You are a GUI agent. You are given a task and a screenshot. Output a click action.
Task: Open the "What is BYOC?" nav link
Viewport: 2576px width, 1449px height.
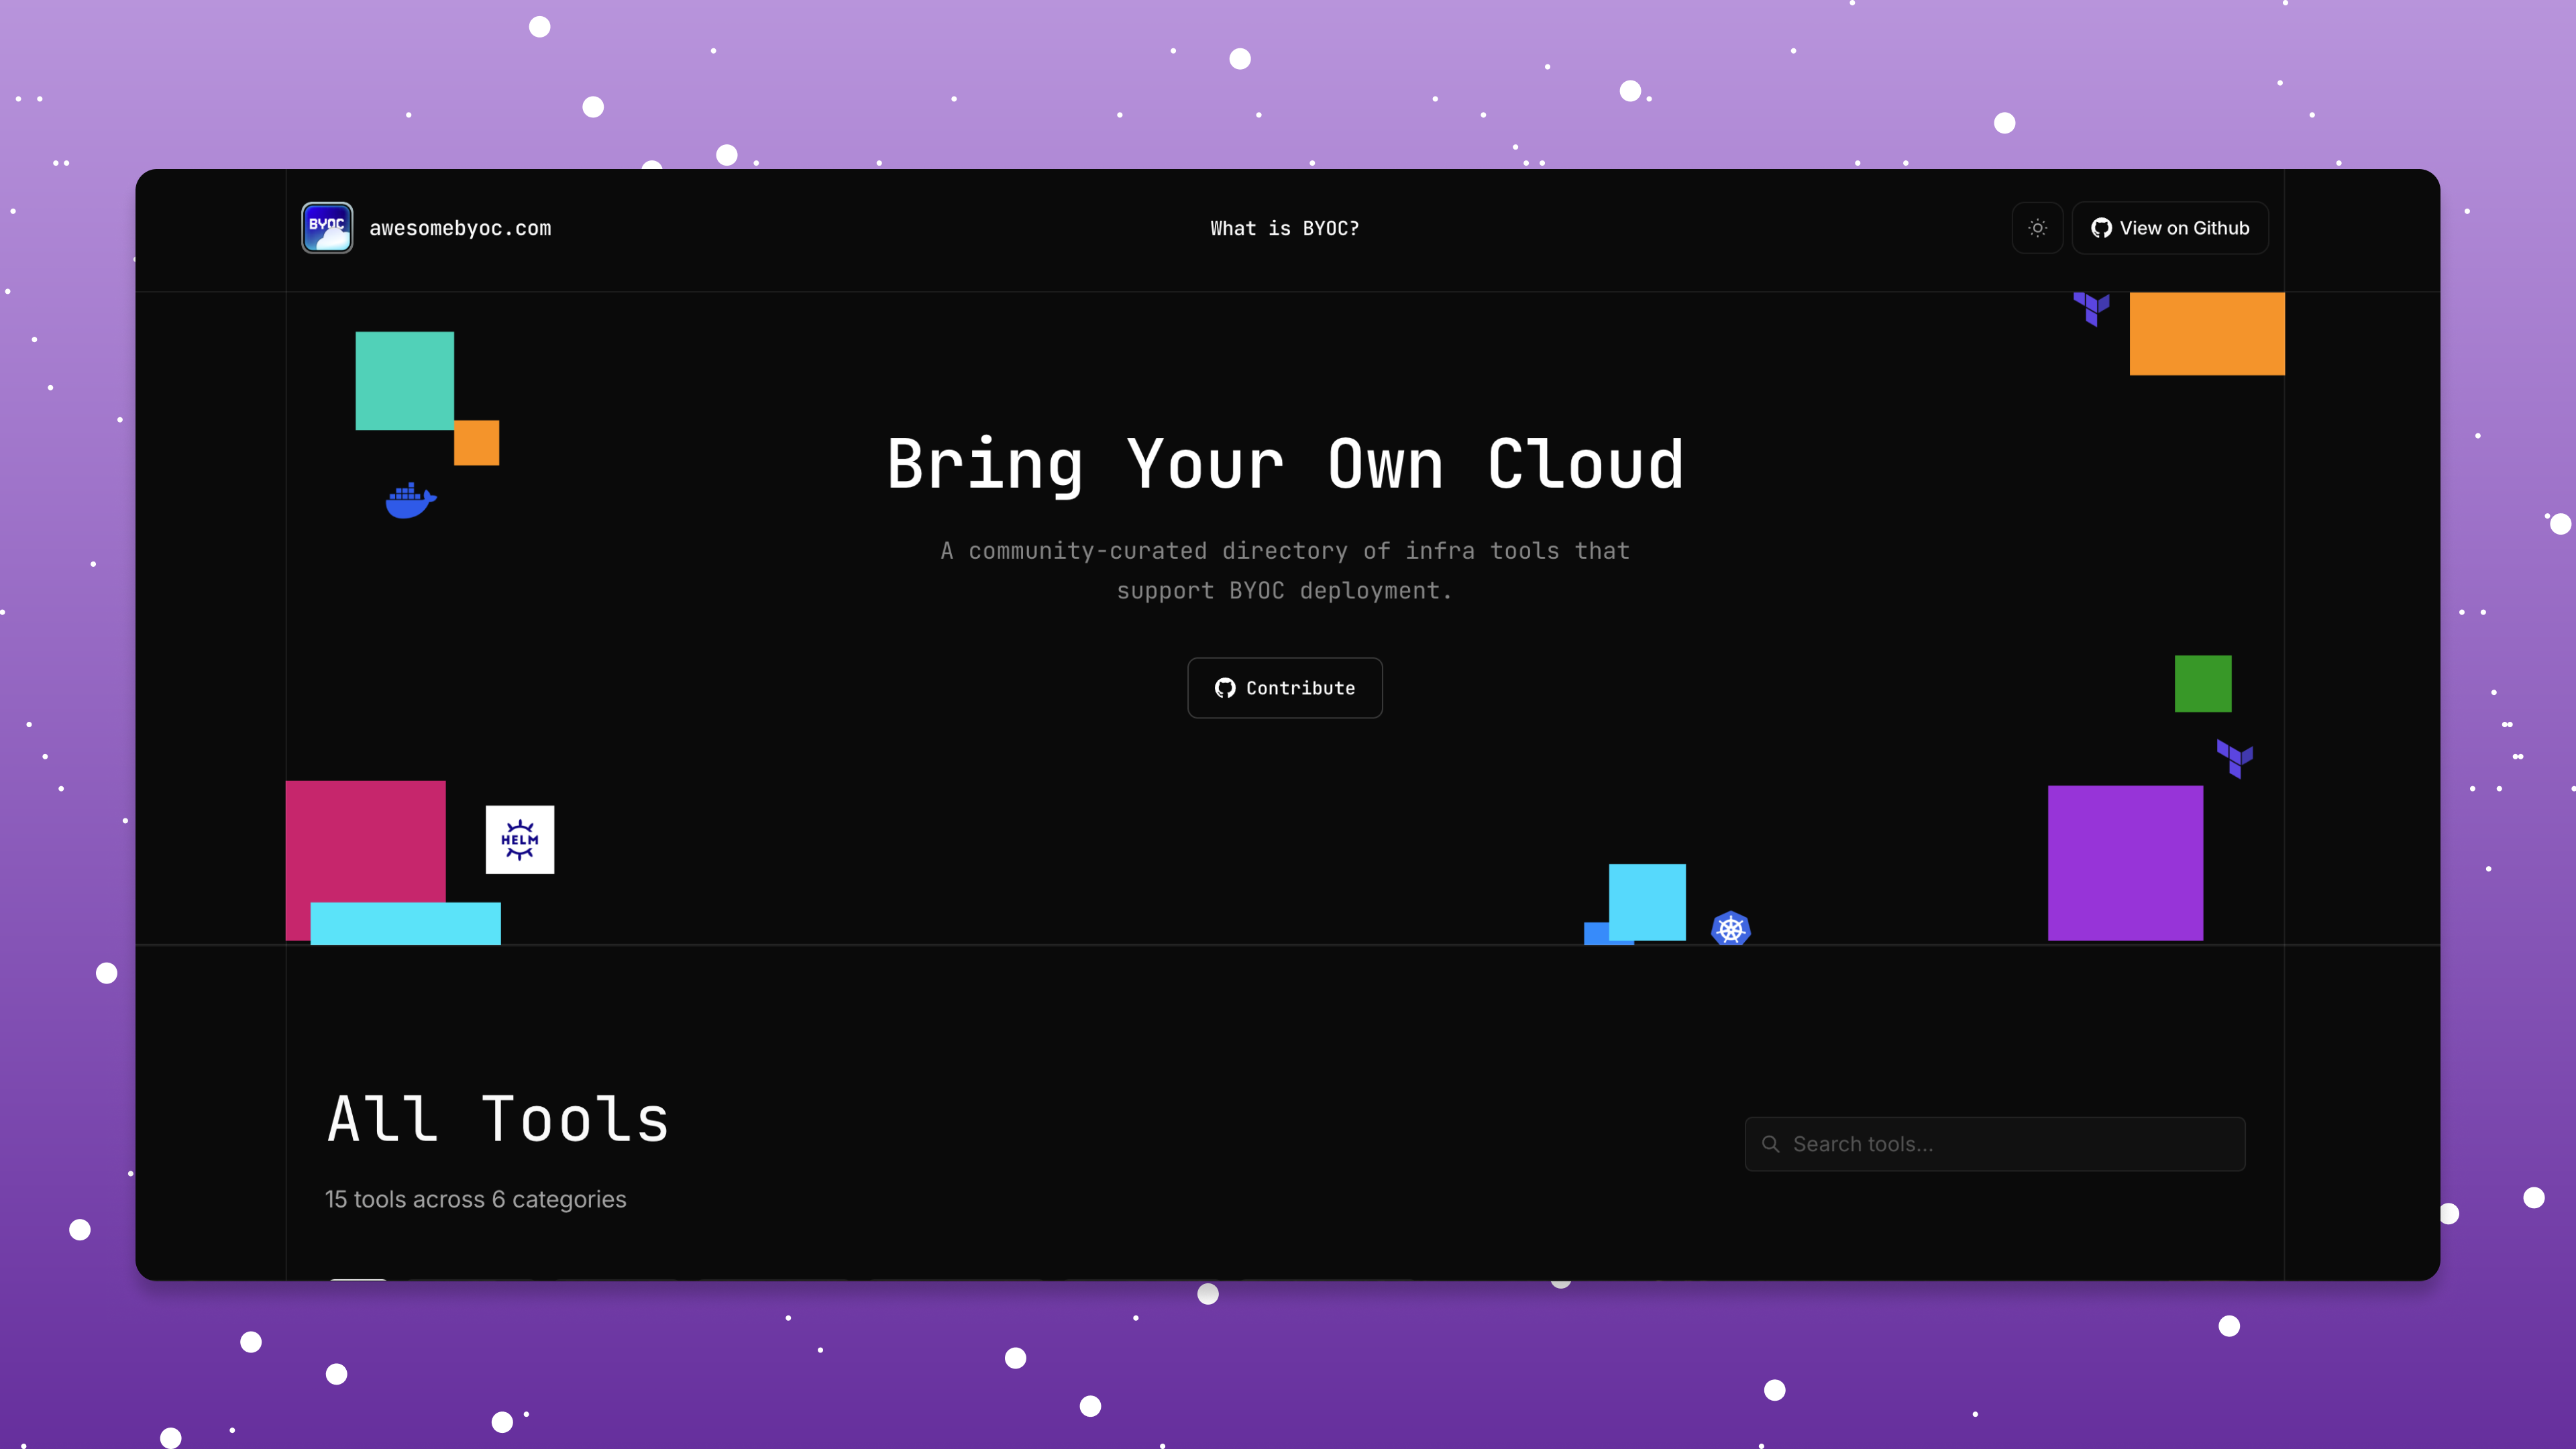tap(1284, 228)
